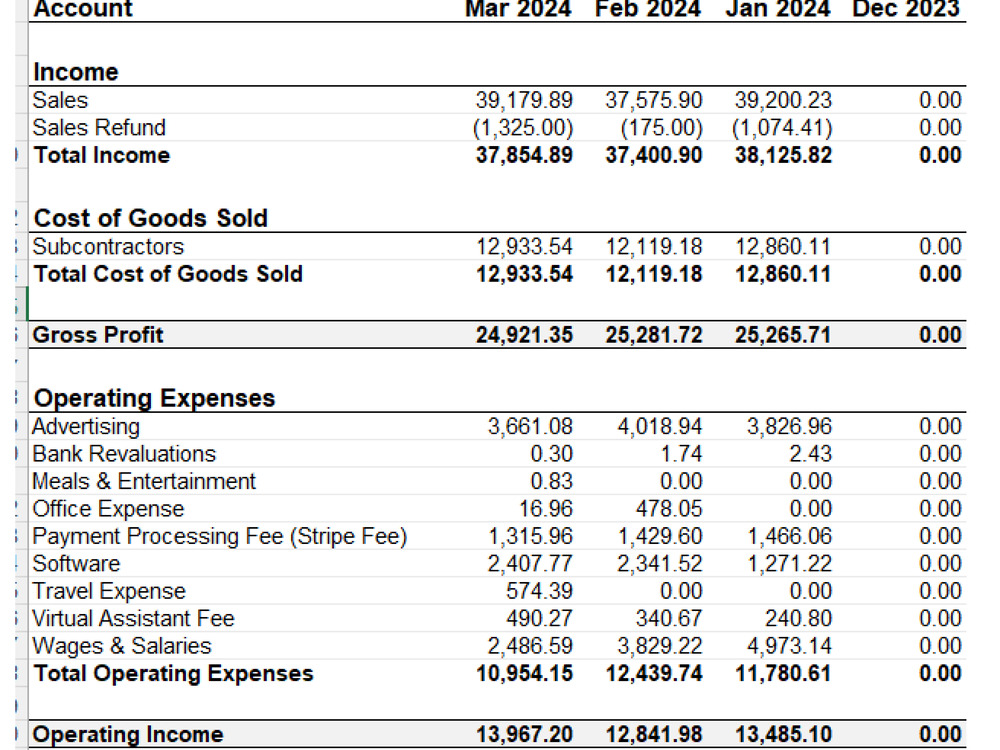Click Travel Expense value 574.39
1000x750 pixels.
click(540, 591)
